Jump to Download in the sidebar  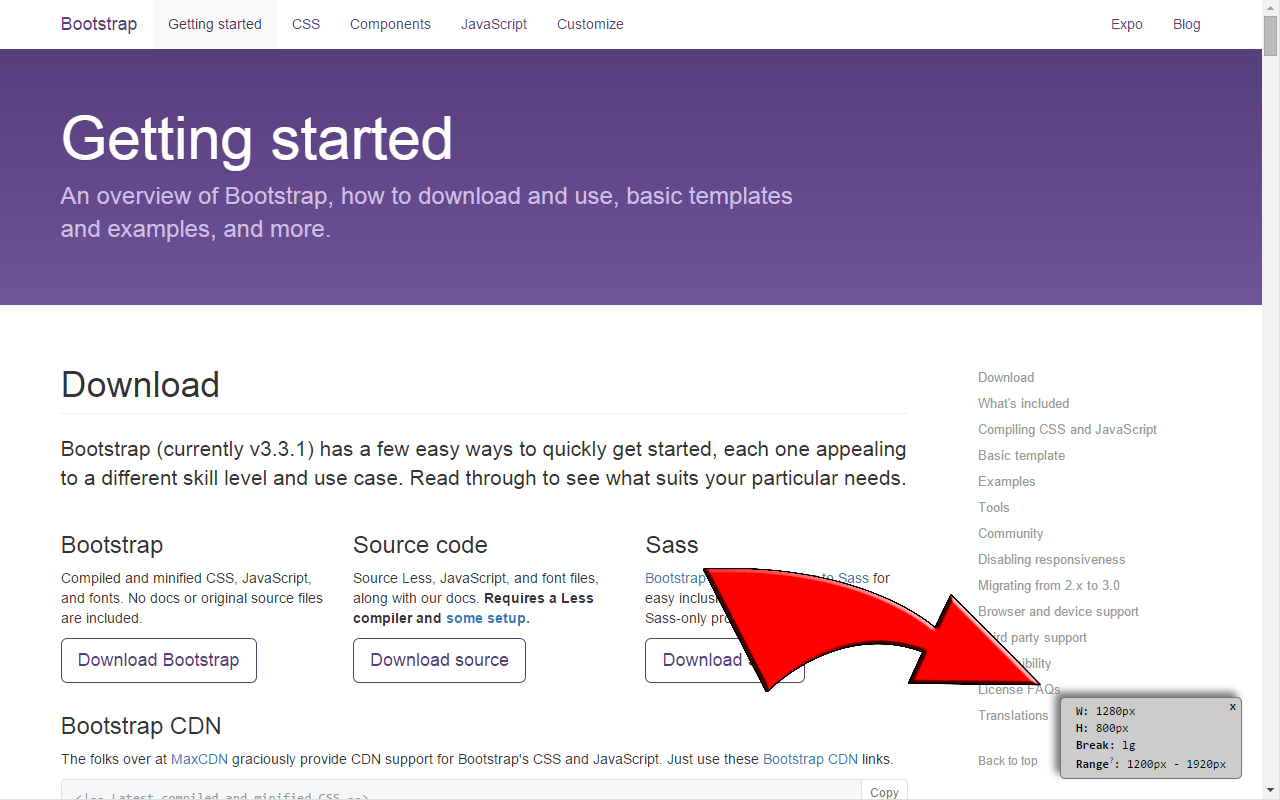pyautogui.click(x=1006, y=377)
